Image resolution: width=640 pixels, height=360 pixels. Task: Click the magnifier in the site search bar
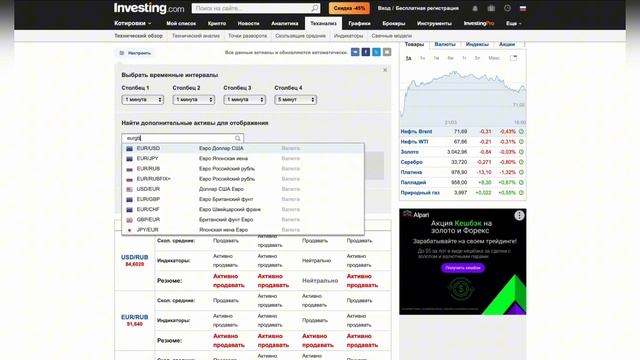[315, 8]
